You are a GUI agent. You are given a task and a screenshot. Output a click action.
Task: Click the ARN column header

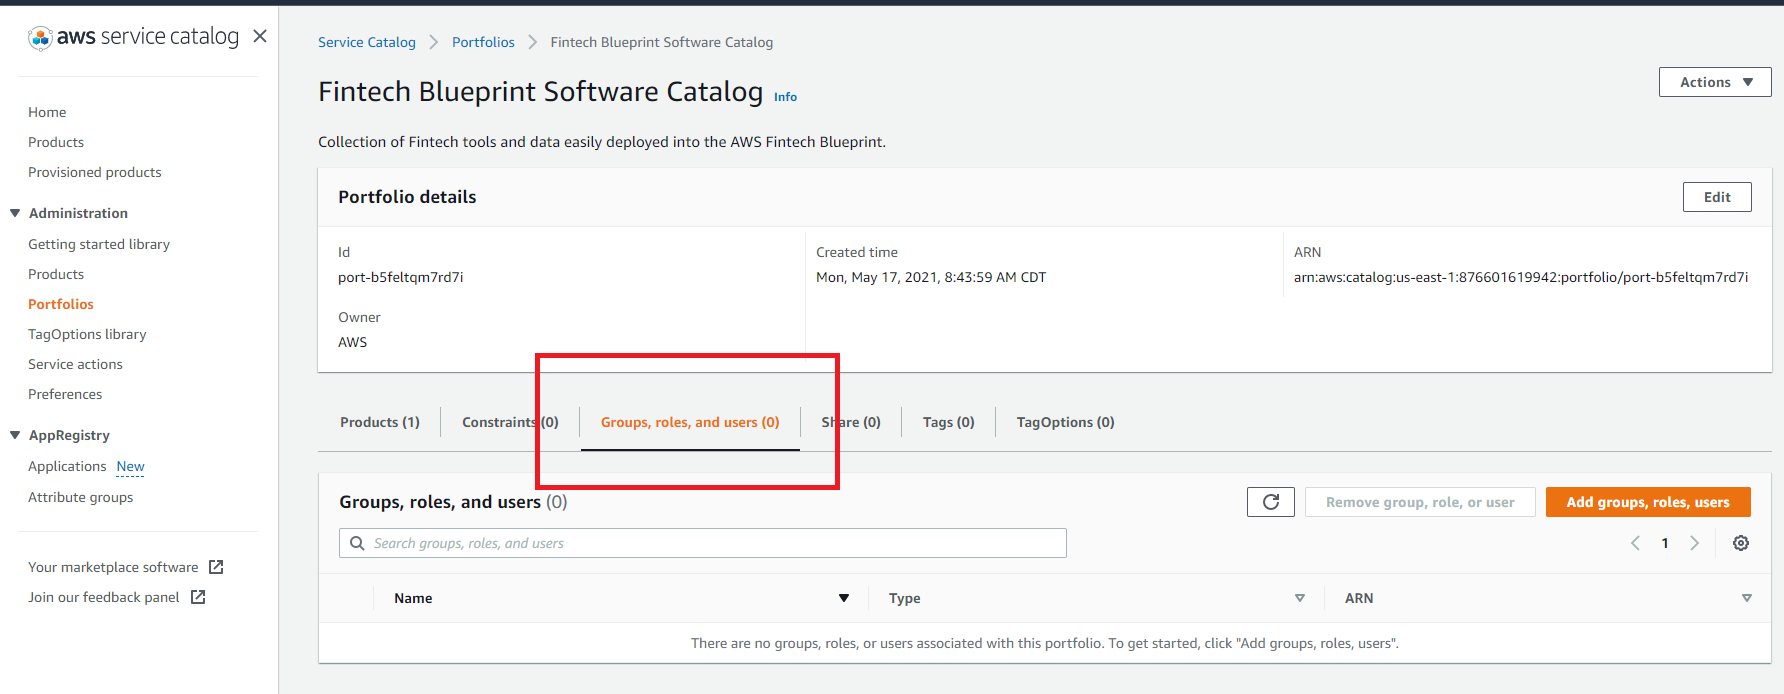(1359, 598)
